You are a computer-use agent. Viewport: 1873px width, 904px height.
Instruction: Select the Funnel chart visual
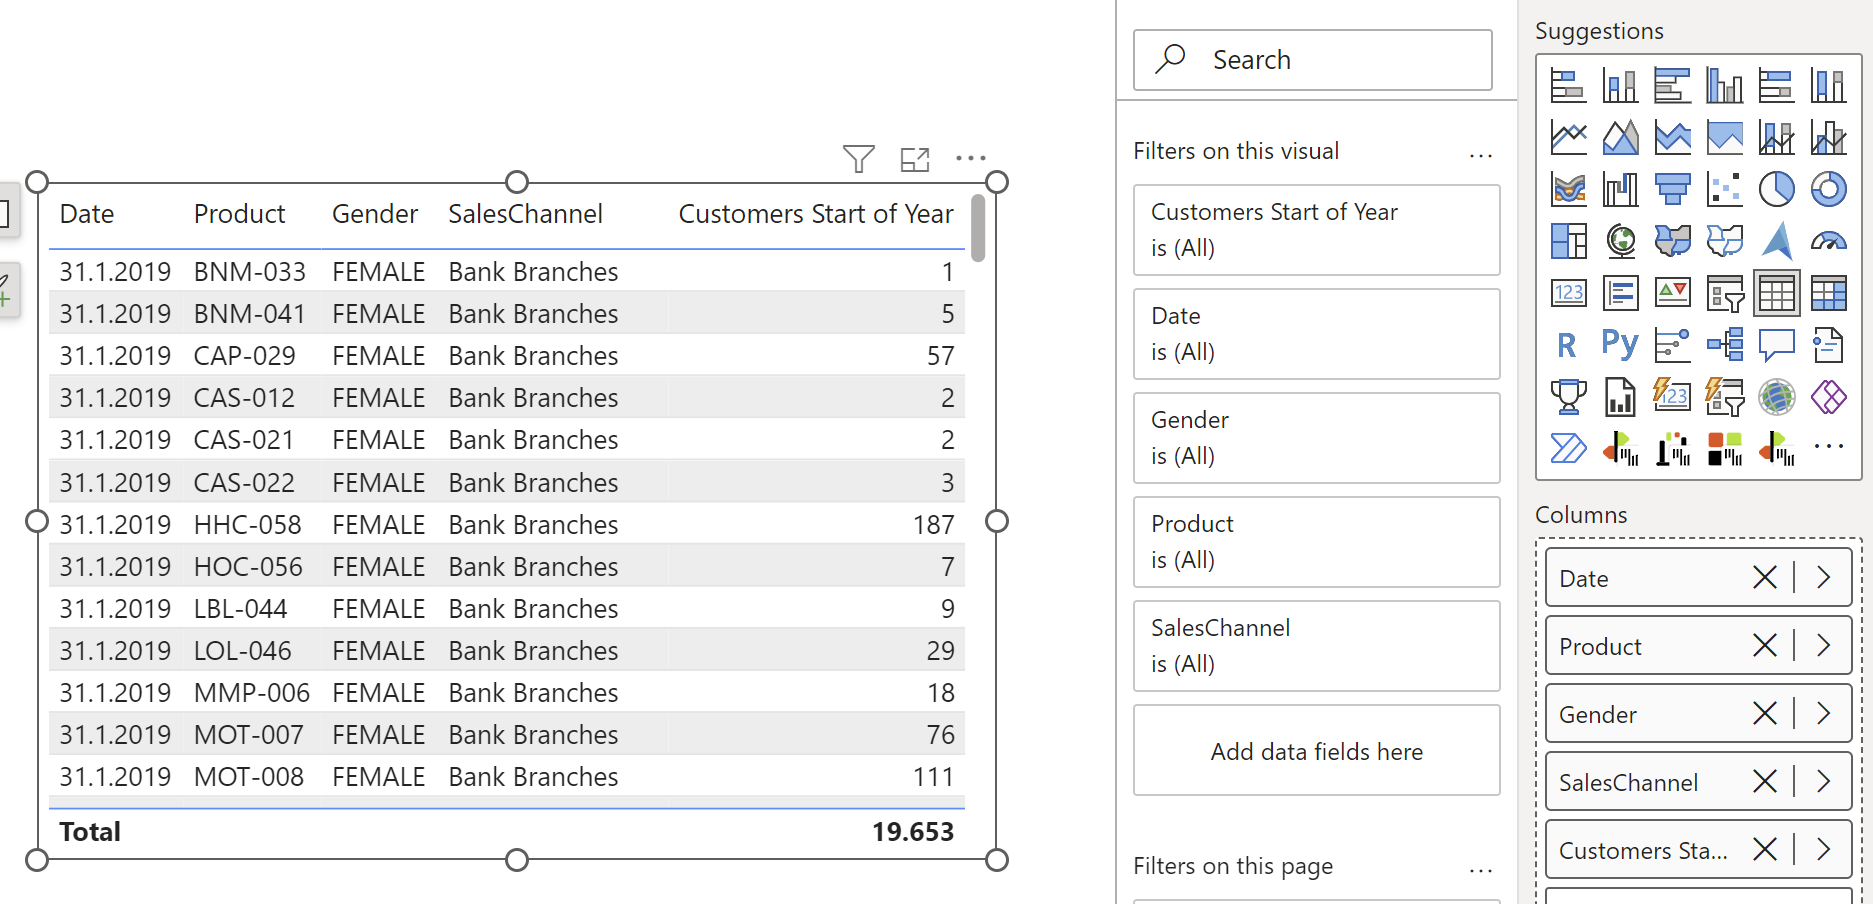coord(1673,189)
